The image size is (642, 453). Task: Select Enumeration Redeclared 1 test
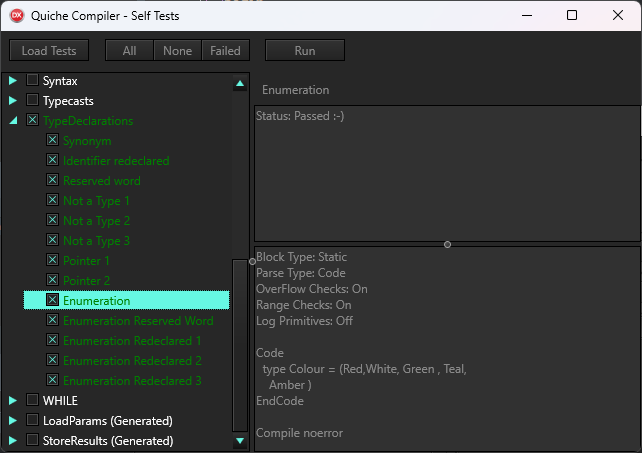[x=132, y=341]
